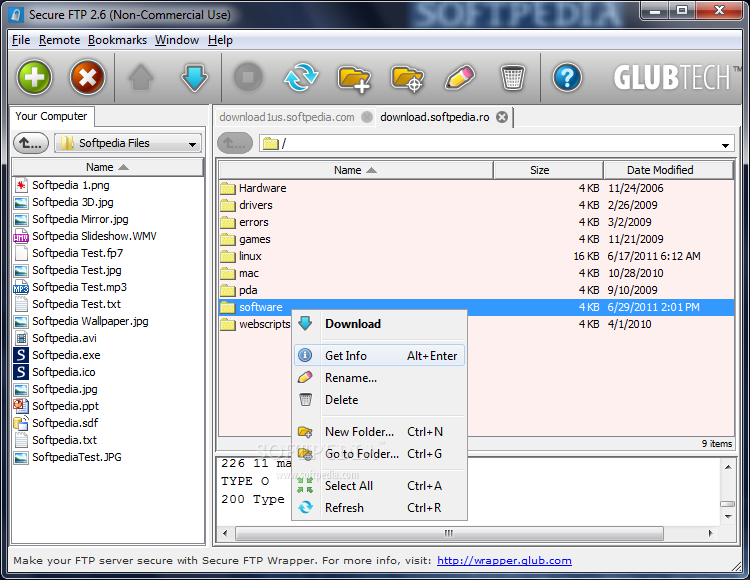Image resolution: width=750 pixels, height=580 pixels.
Task: Choose Refresh in context menu
Action: point(379,508)
